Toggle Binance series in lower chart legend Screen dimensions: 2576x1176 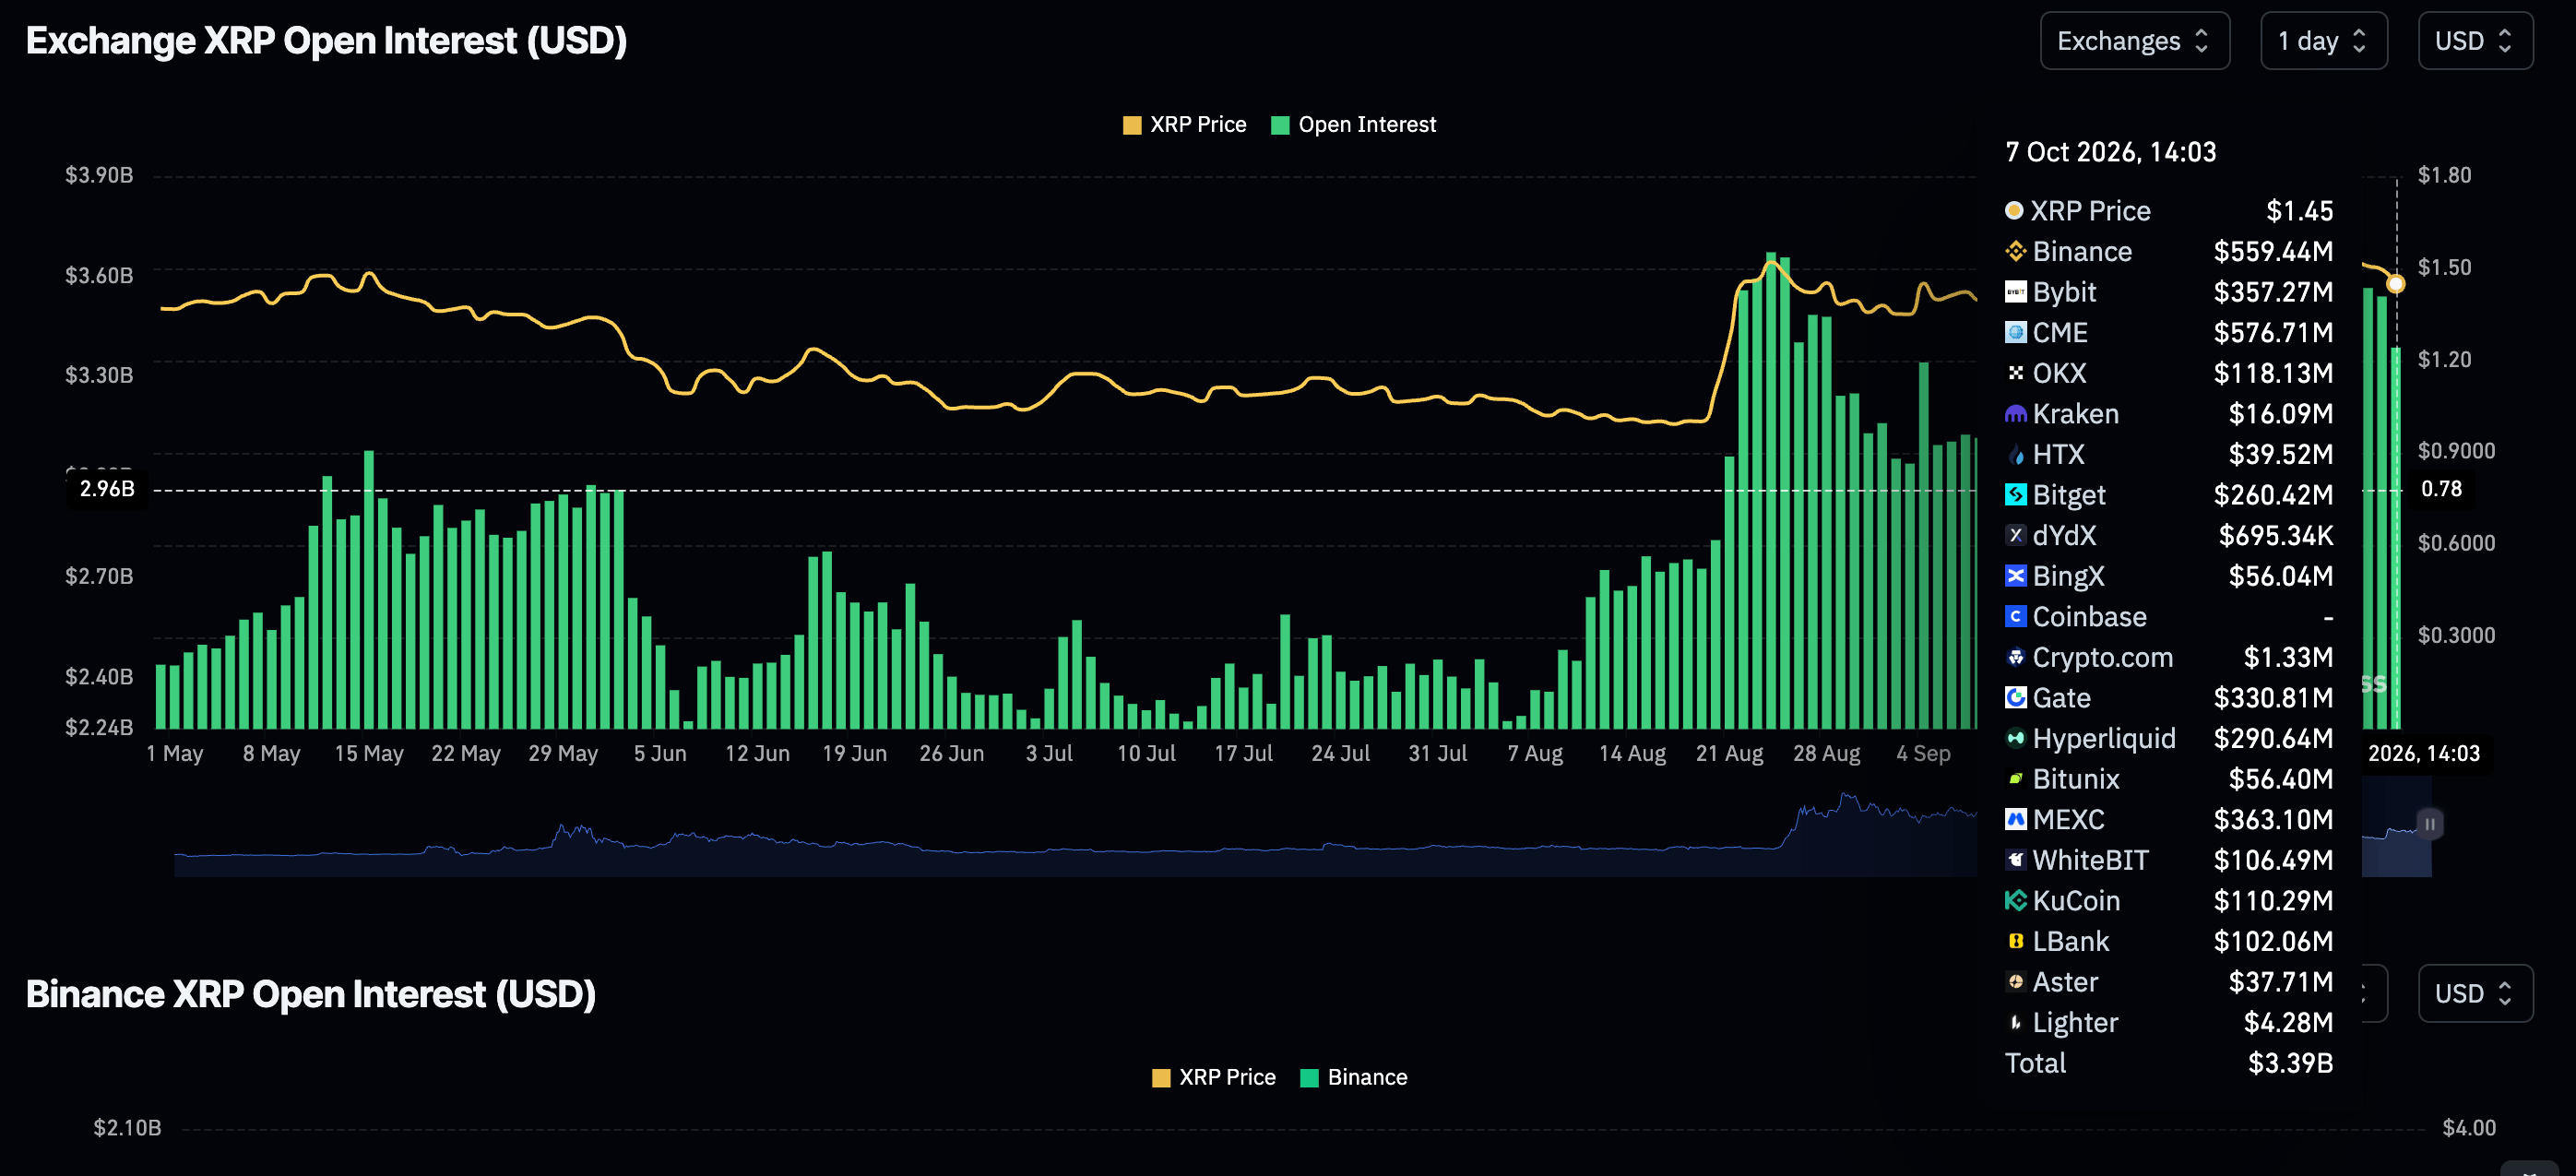(x=1353, y=1077)
